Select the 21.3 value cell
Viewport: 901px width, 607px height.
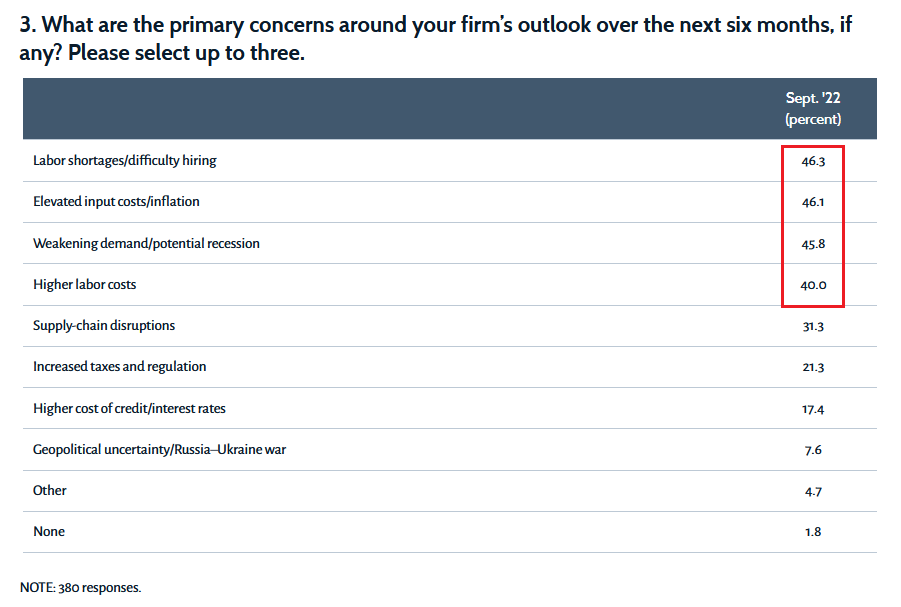coord(813,367)
